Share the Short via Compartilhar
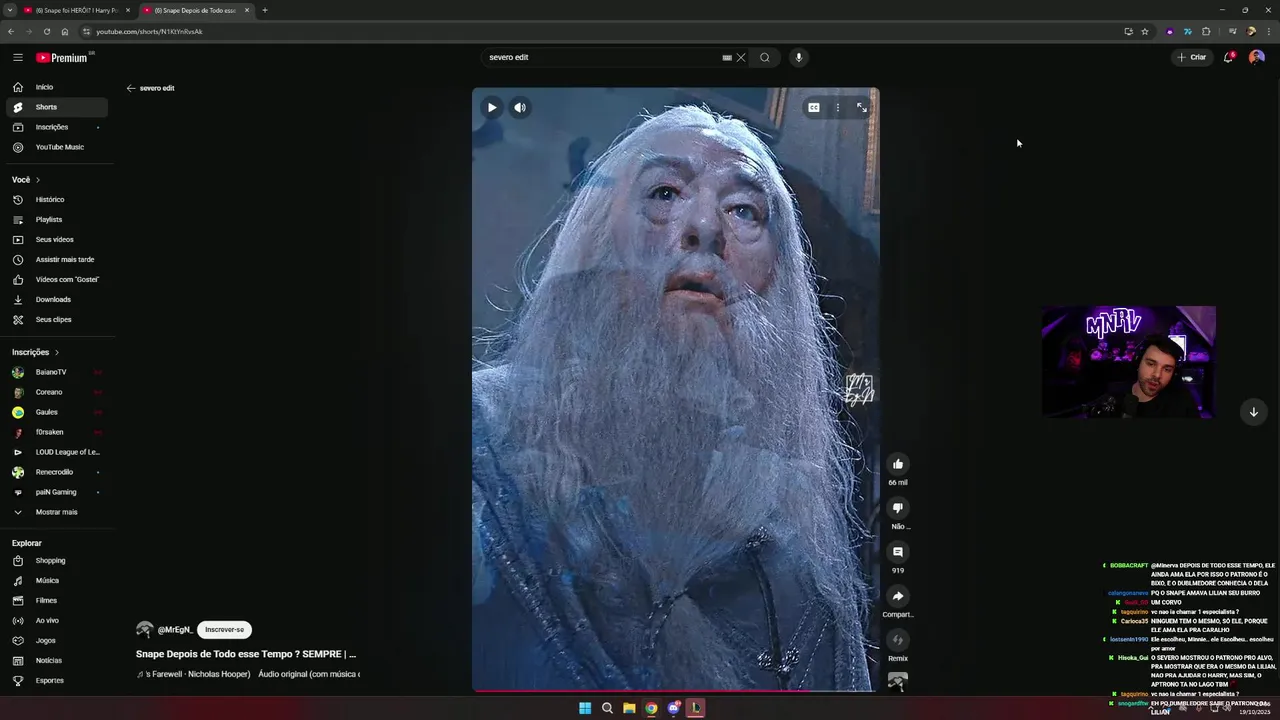This screenshot has height=720, width=1280. pyautogui.click(x=898, y=596)
